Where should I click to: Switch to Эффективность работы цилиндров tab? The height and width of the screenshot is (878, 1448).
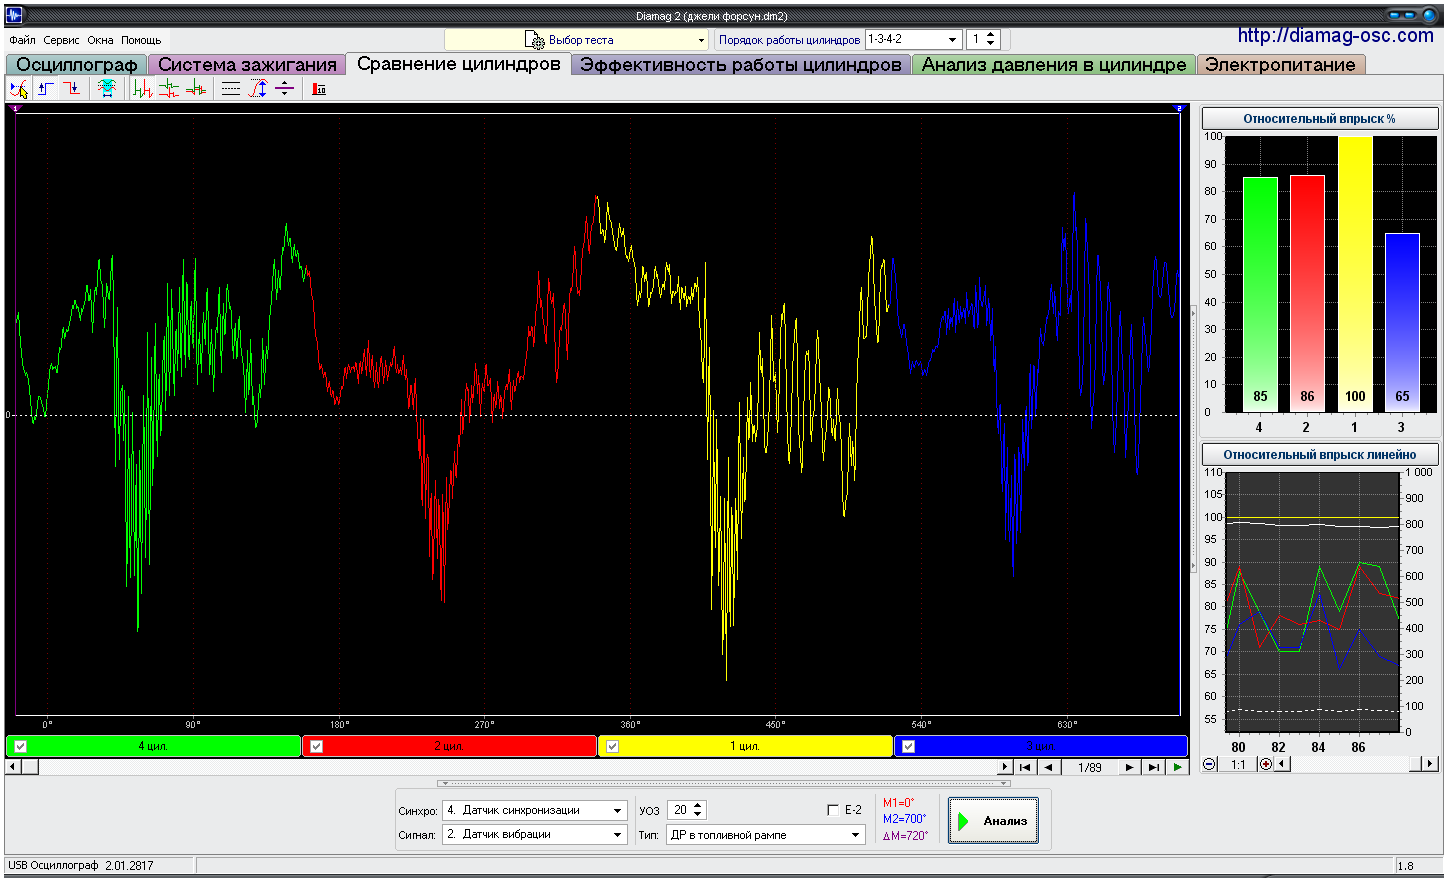(x=740, y=64)
